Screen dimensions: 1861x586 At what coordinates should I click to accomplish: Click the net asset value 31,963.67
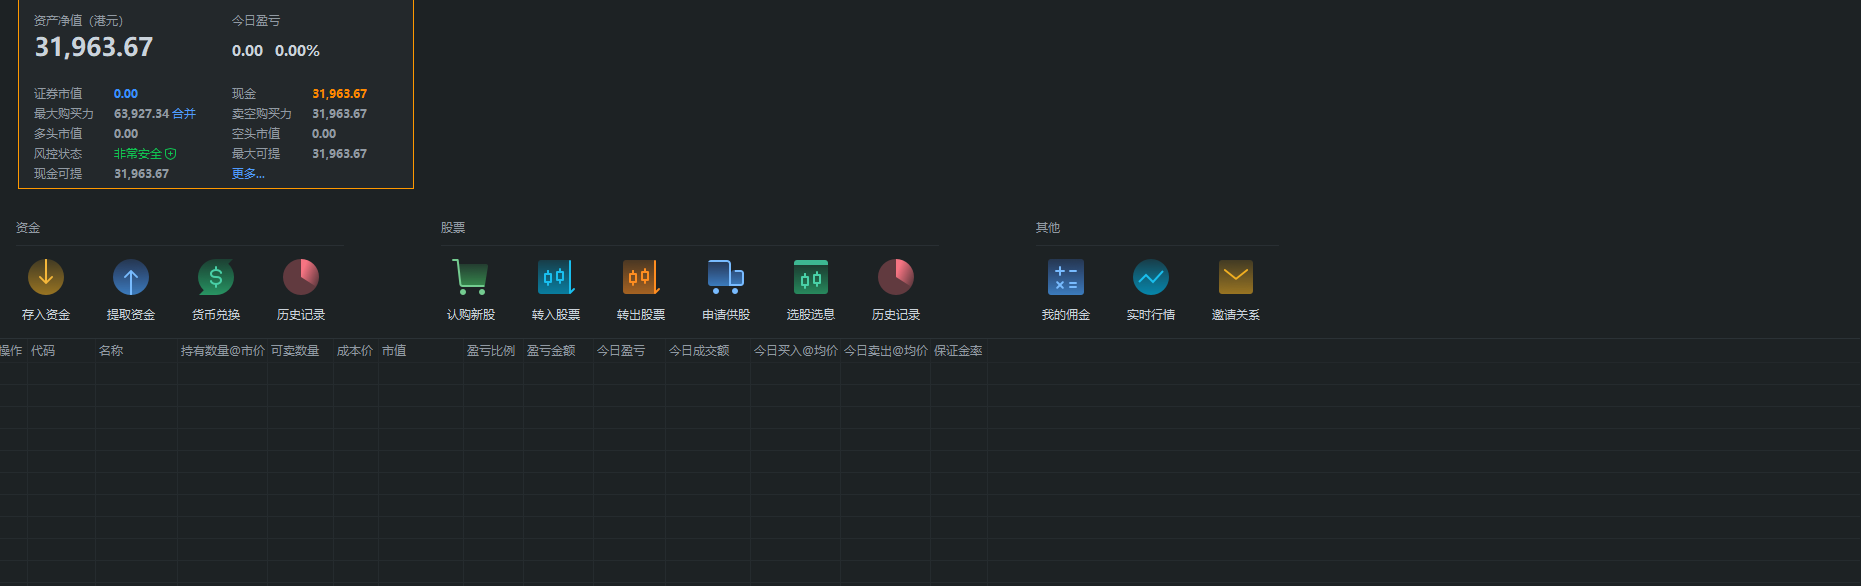tap(94, 47)
